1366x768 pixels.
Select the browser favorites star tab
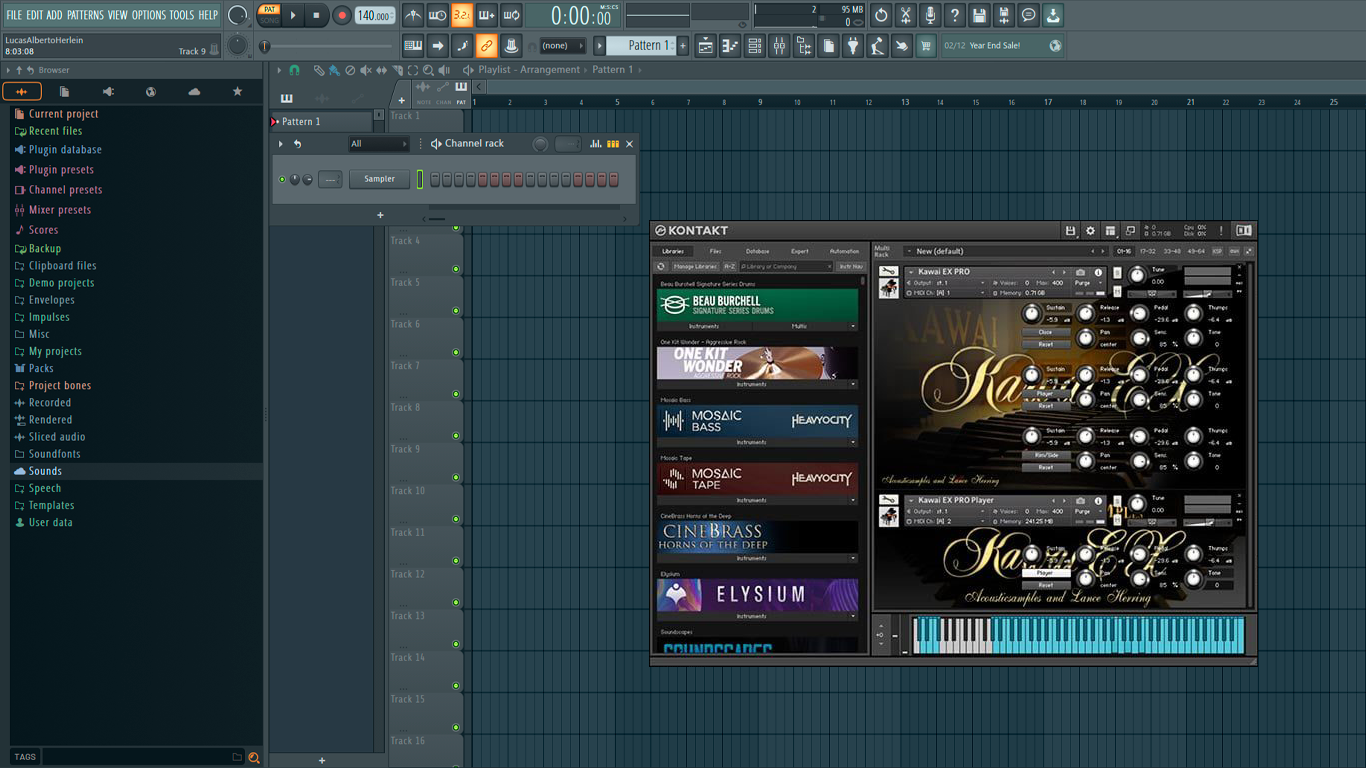click(x=237, y=92)
